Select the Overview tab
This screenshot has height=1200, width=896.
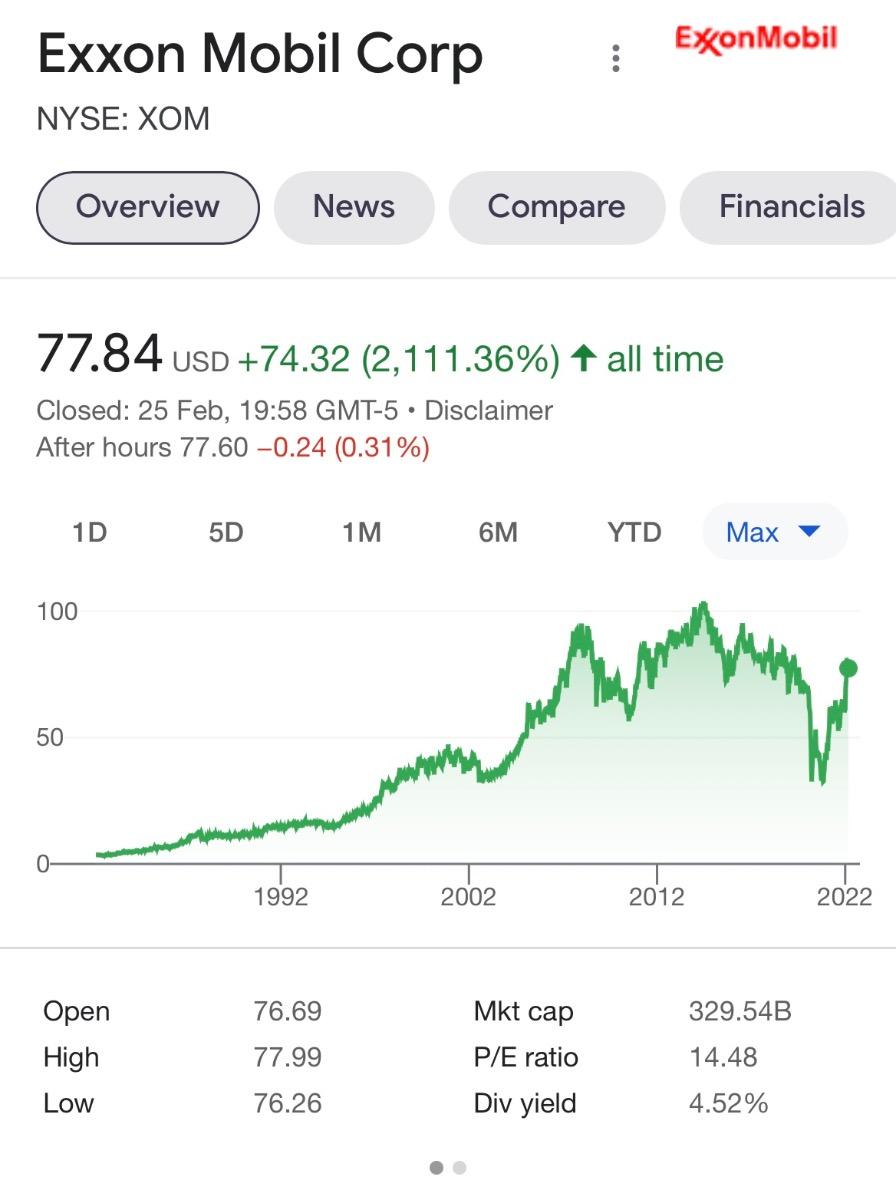coord(148,207)
